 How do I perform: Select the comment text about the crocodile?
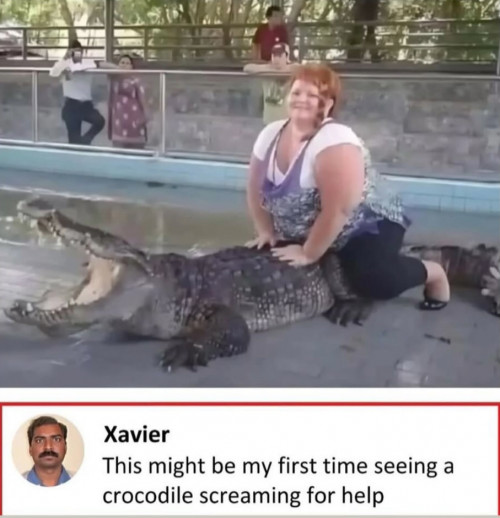coord(278,481)
